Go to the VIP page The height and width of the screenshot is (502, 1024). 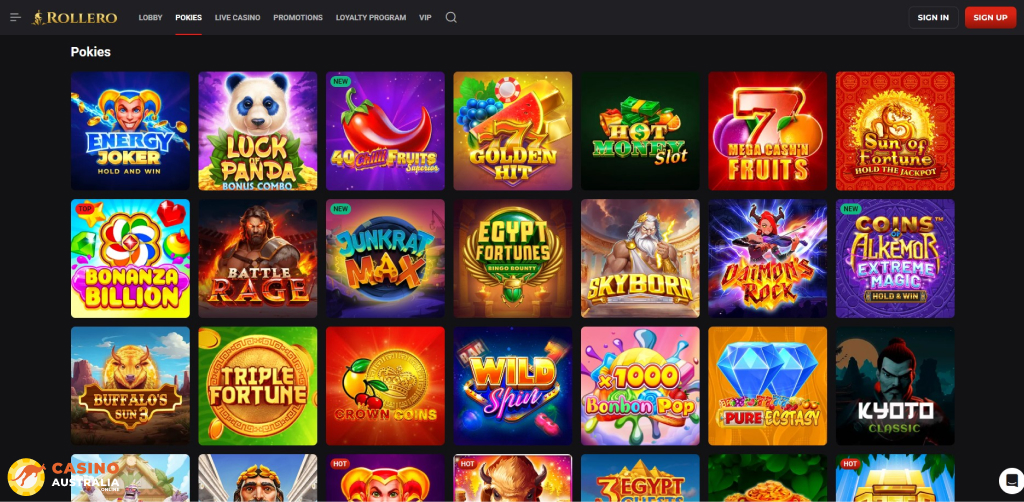point(425,18)
